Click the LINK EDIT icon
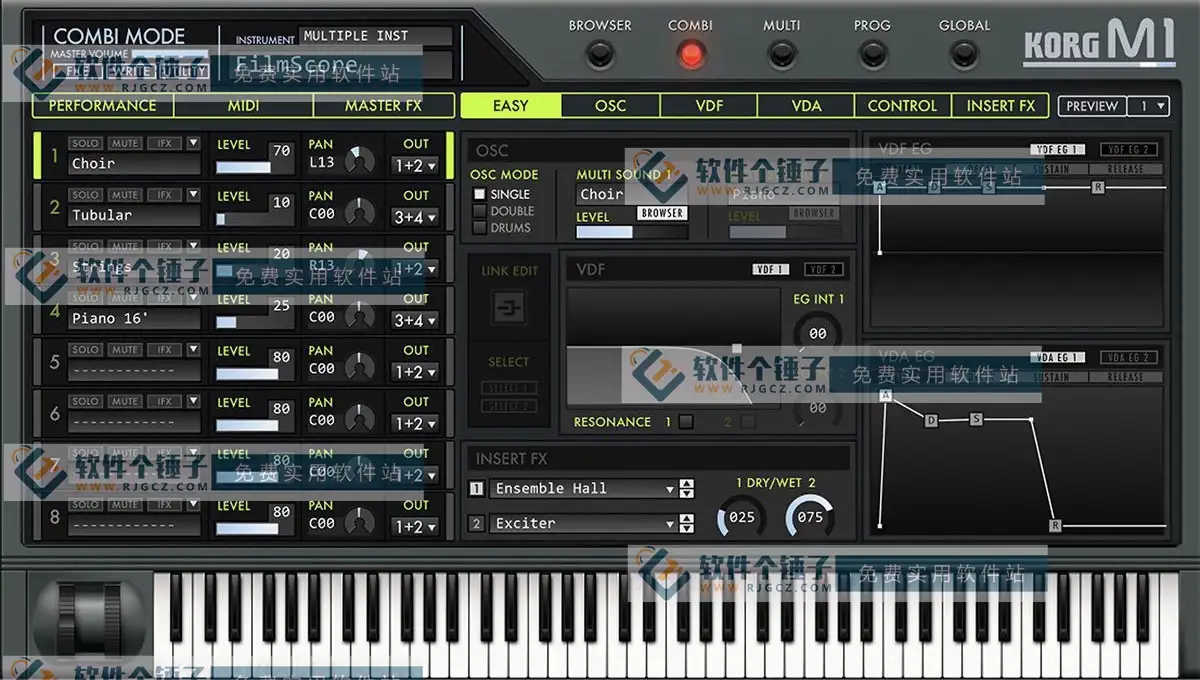Image resolution: width=1200 pixels, height=680 pixels. [x=509, y=309]
